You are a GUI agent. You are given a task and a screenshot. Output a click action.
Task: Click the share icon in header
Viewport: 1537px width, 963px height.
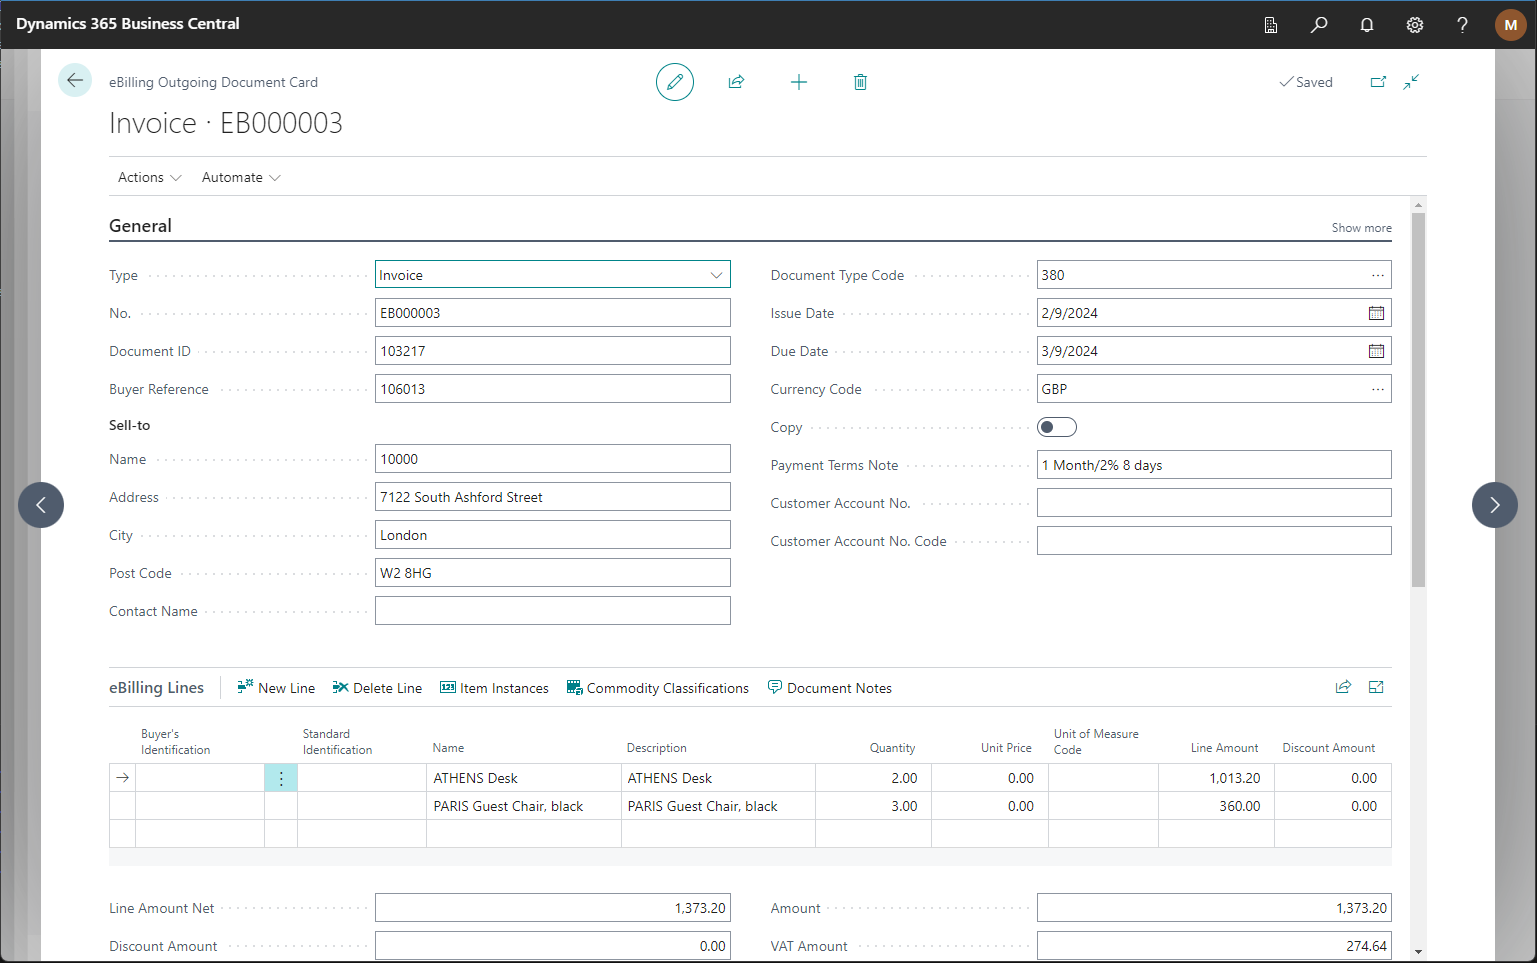(737, 82)
